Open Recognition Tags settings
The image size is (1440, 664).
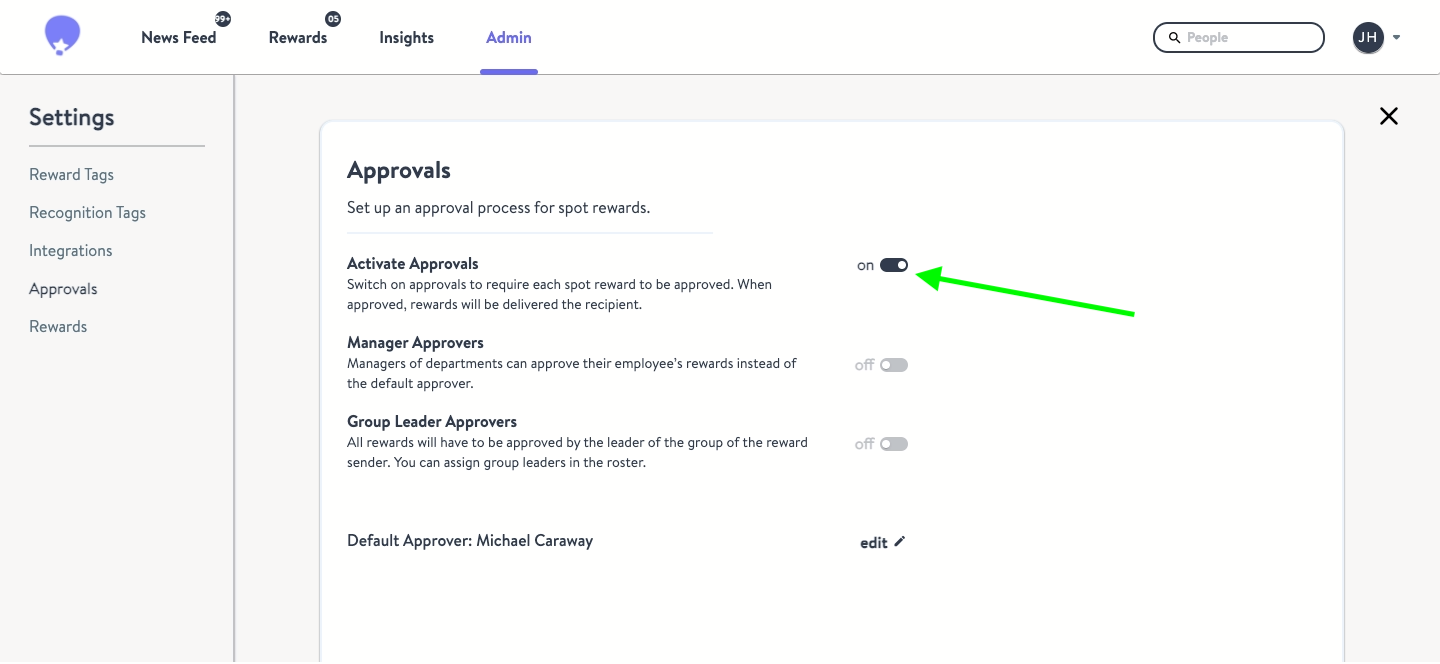pos(88,213)
